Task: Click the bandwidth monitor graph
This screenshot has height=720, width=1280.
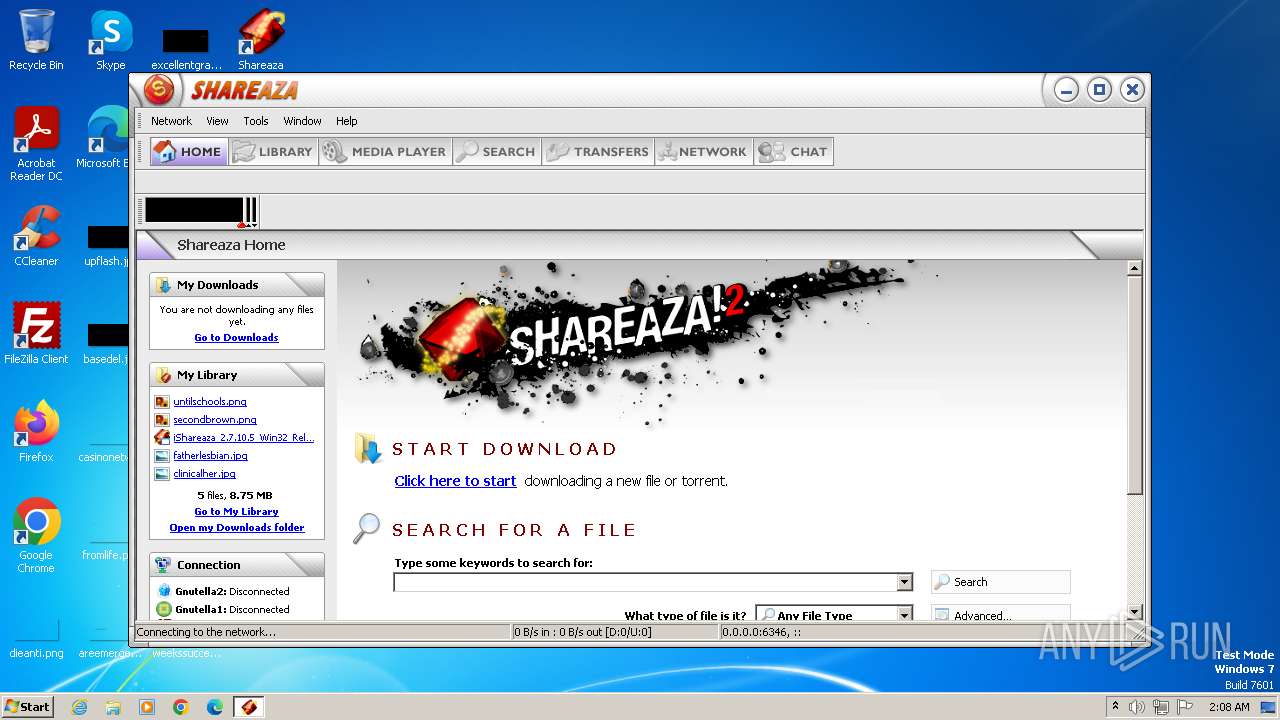Action: 194,210
